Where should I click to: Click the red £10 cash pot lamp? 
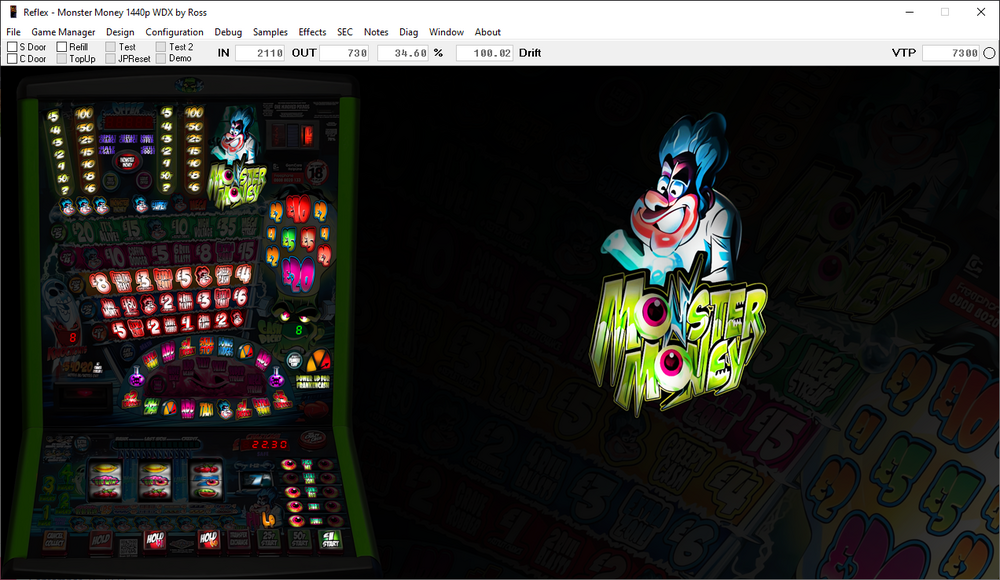[297, 208]
